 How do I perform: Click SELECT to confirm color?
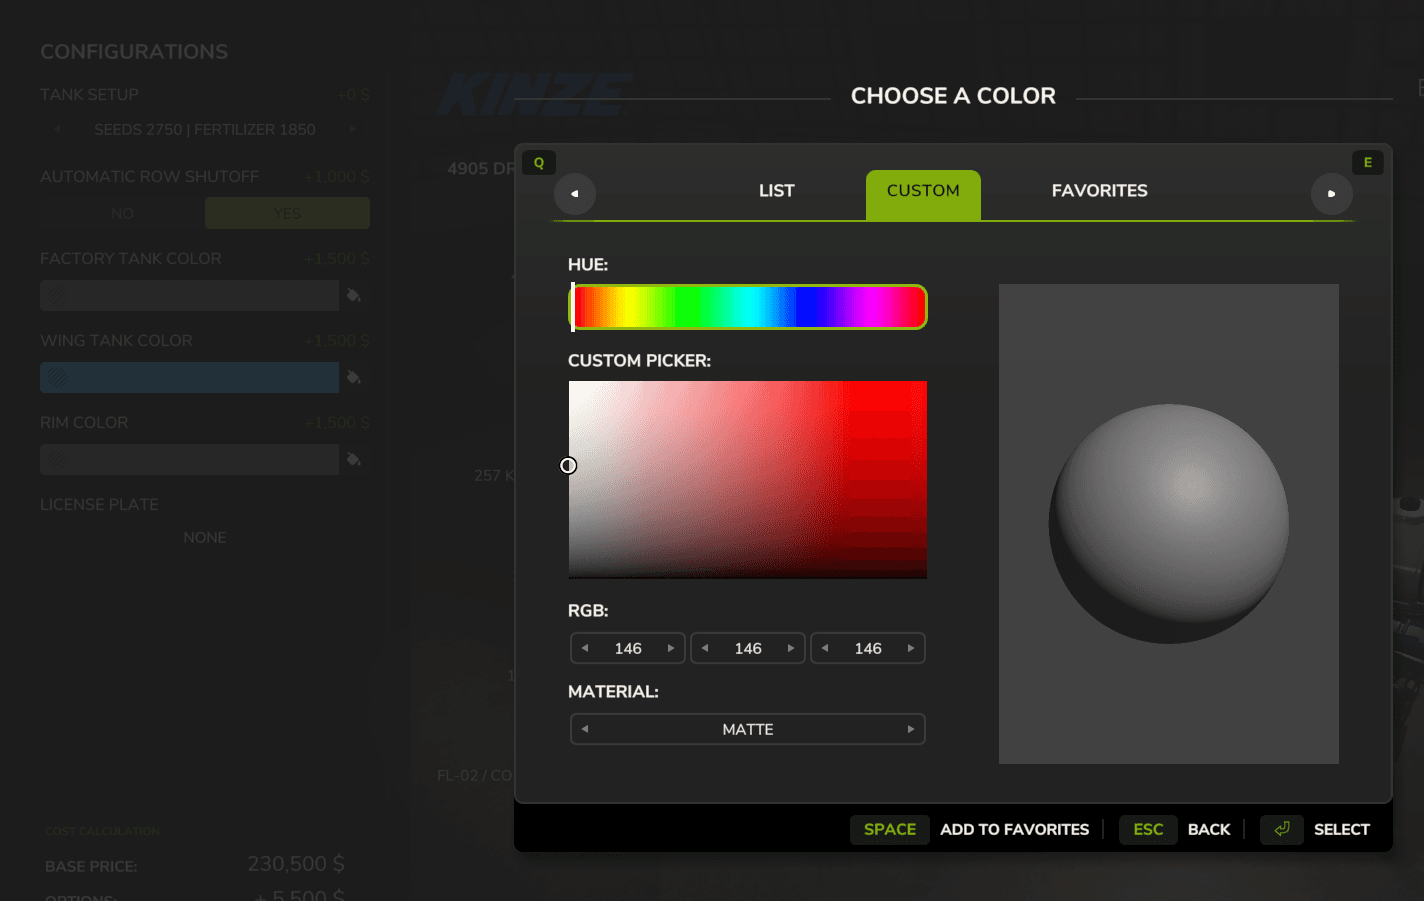tap(1342, 830)
